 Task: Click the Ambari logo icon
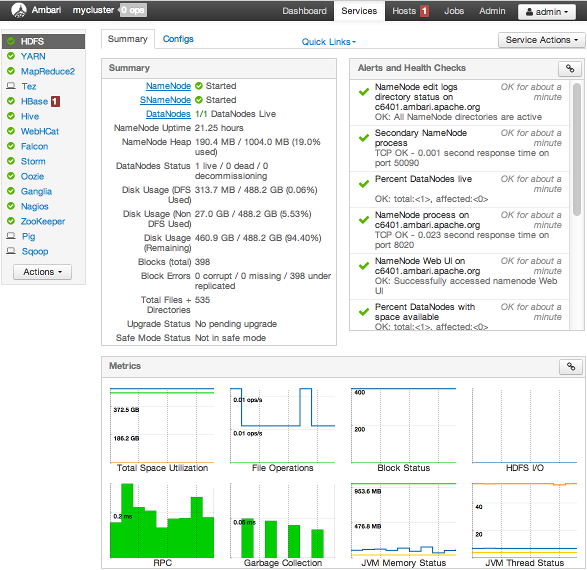[x=19, y=10]
